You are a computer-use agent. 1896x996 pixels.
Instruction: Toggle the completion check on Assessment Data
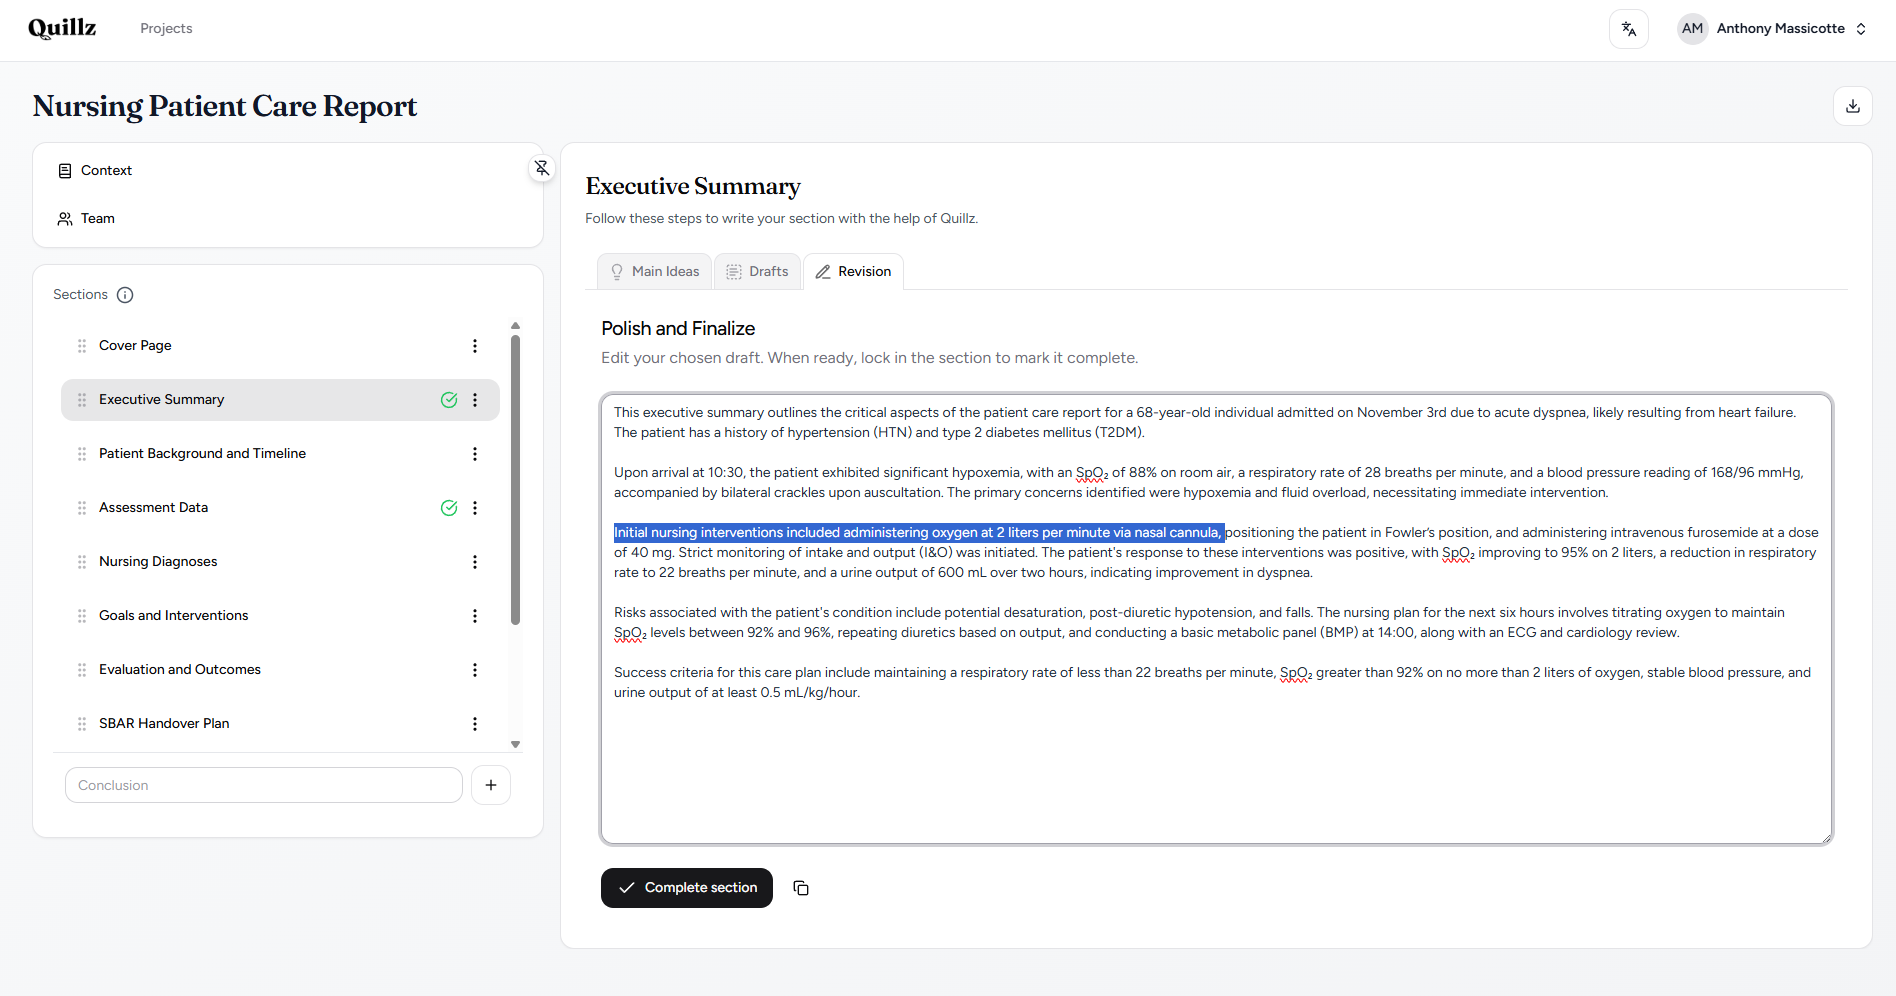point(448,508)
